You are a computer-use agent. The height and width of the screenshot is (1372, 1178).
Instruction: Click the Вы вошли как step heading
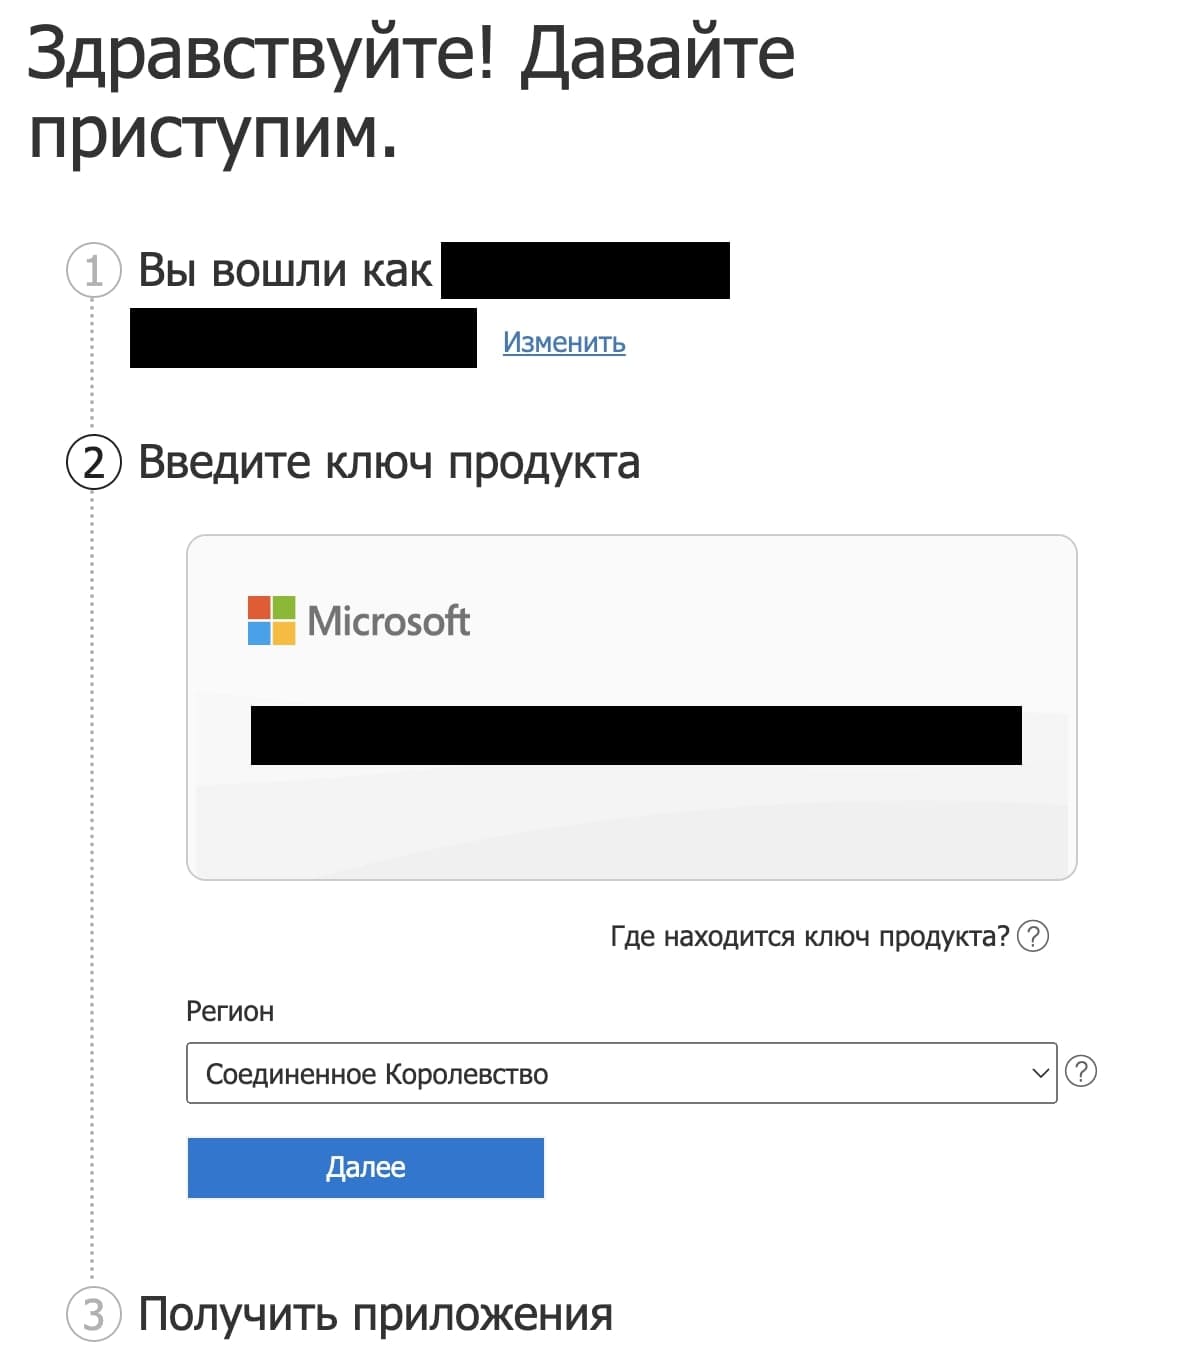pos(285,270)
